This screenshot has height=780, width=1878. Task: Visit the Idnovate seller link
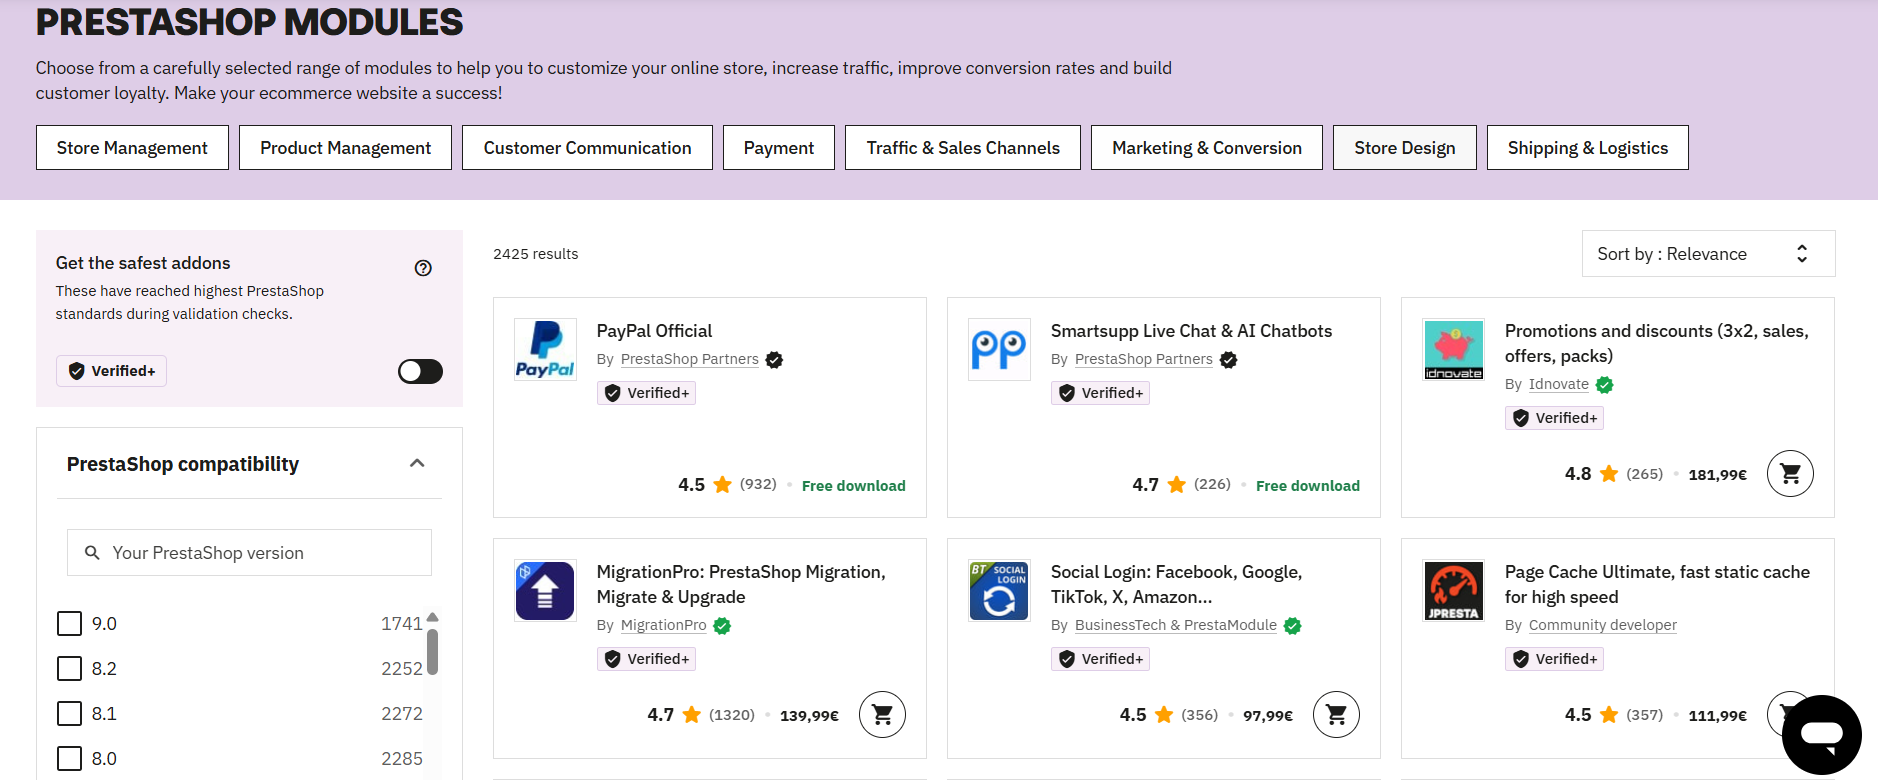(1558, 385)
